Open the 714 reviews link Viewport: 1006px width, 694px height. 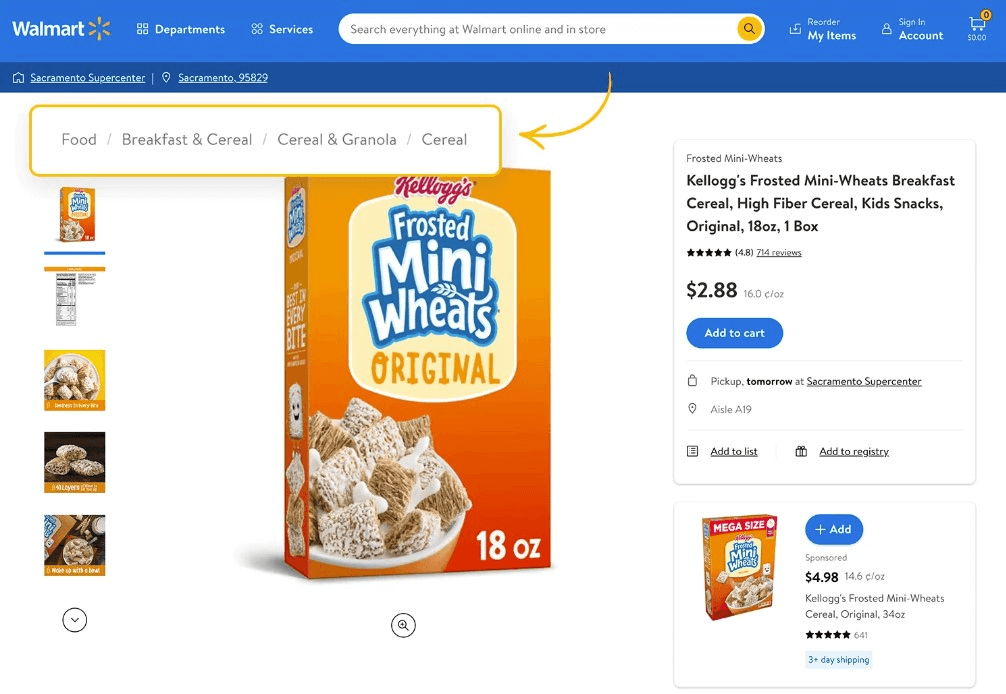pyautogui.click(x=779, y=253)
